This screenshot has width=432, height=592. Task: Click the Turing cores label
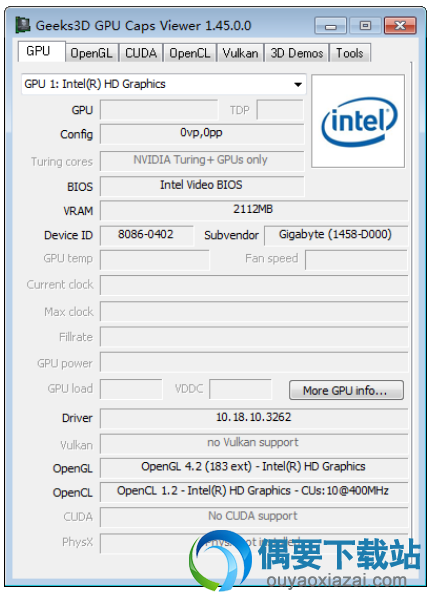(62, 162)
